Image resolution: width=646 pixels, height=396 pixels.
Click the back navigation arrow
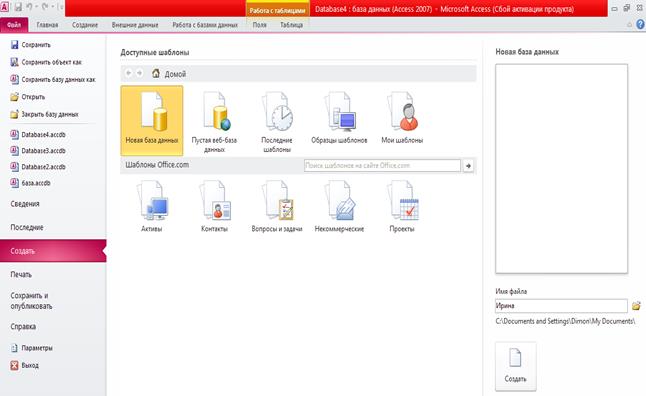click(x=129, y=73)
